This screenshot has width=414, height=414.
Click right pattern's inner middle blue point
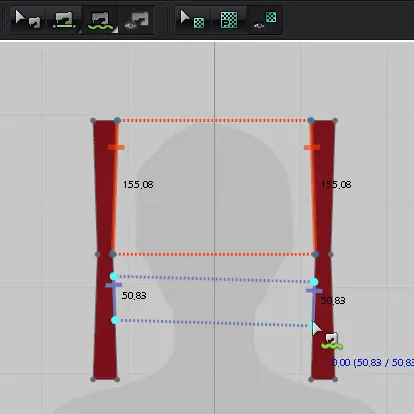tap(315, 255)
